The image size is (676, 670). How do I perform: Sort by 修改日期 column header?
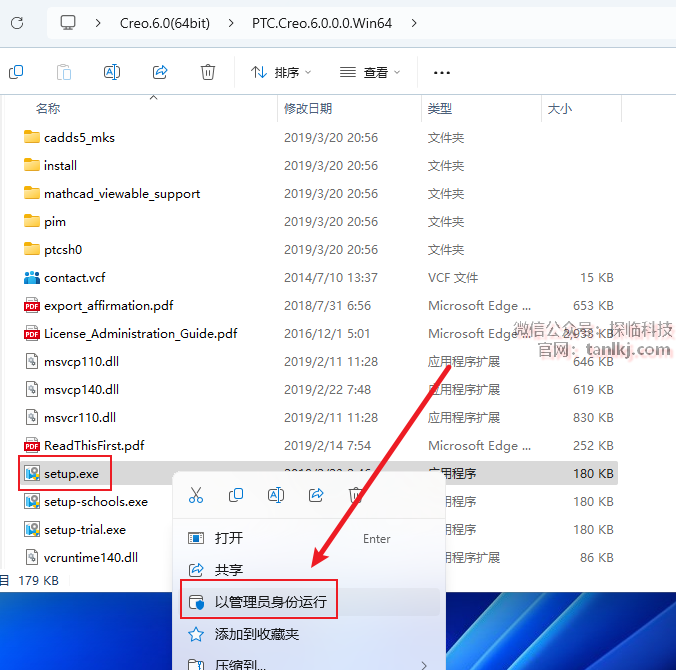point(308,108)
